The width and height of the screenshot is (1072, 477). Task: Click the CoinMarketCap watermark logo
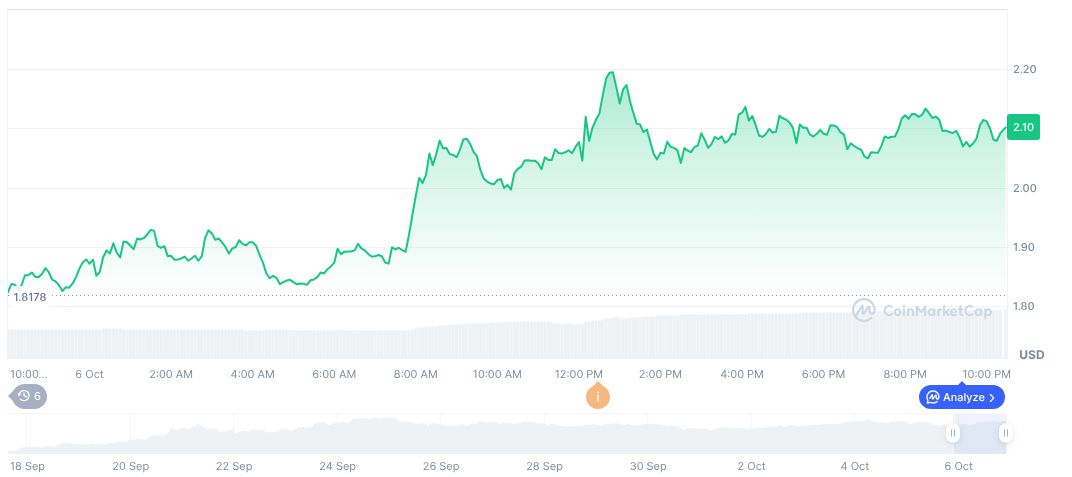click(x=922, y=311)
